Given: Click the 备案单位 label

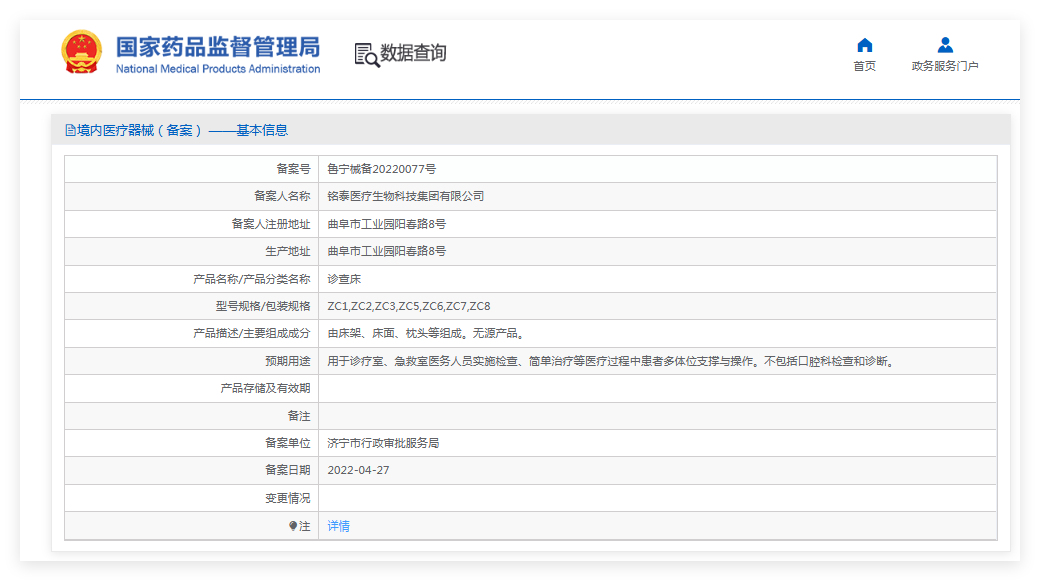Looking at the screenshot, I should pyautogui.click(x=288, y=443).
